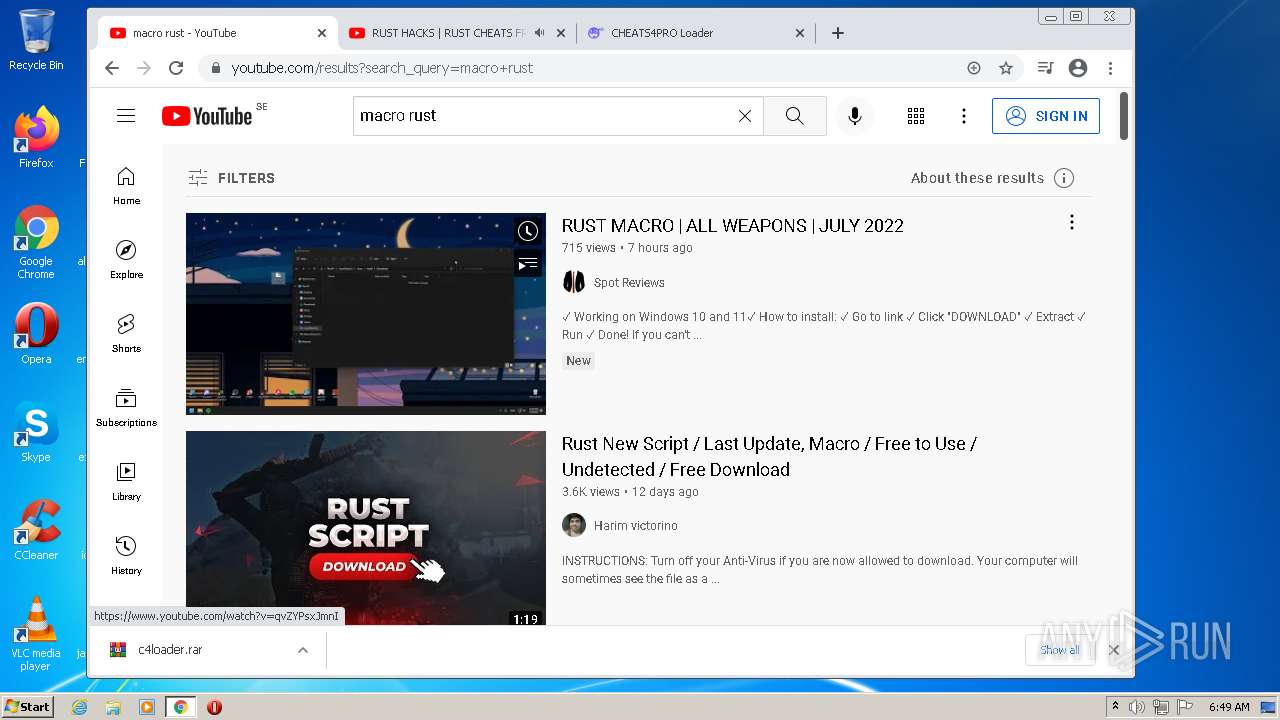Viewport: 1280px width, 720px height.
Task: Open Opera from the taskbar
Action: point(214,707)
